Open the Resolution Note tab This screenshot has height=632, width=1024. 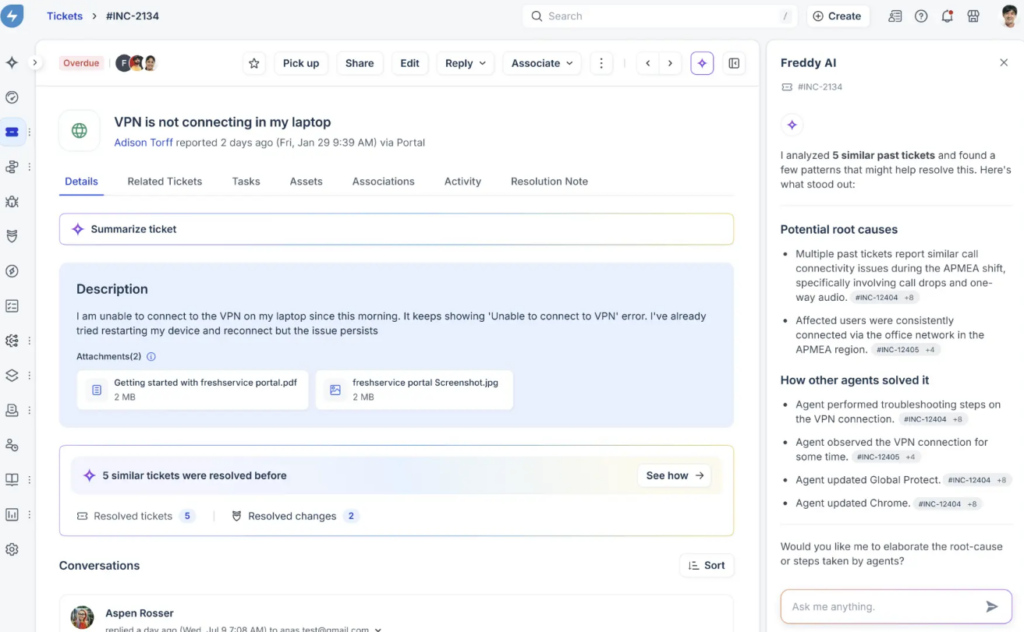pyautogui.click(x=549, y=182)
